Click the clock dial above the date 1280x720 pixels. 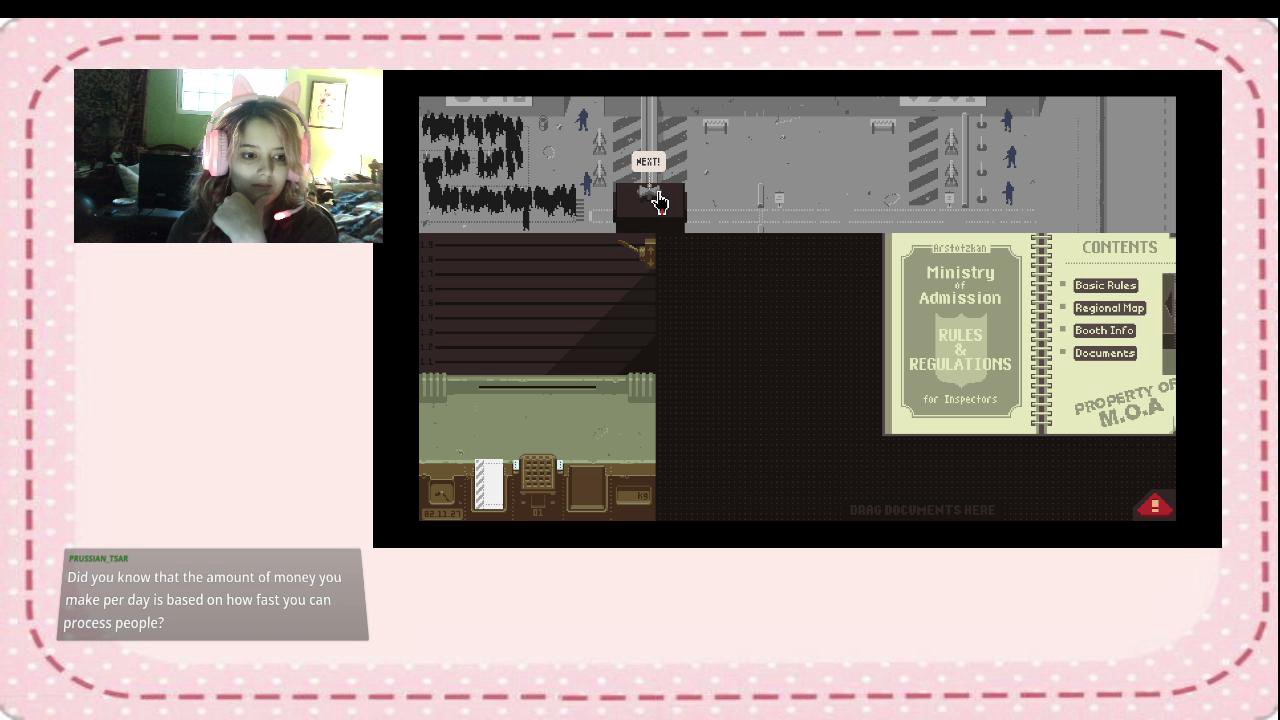[441, 493]
